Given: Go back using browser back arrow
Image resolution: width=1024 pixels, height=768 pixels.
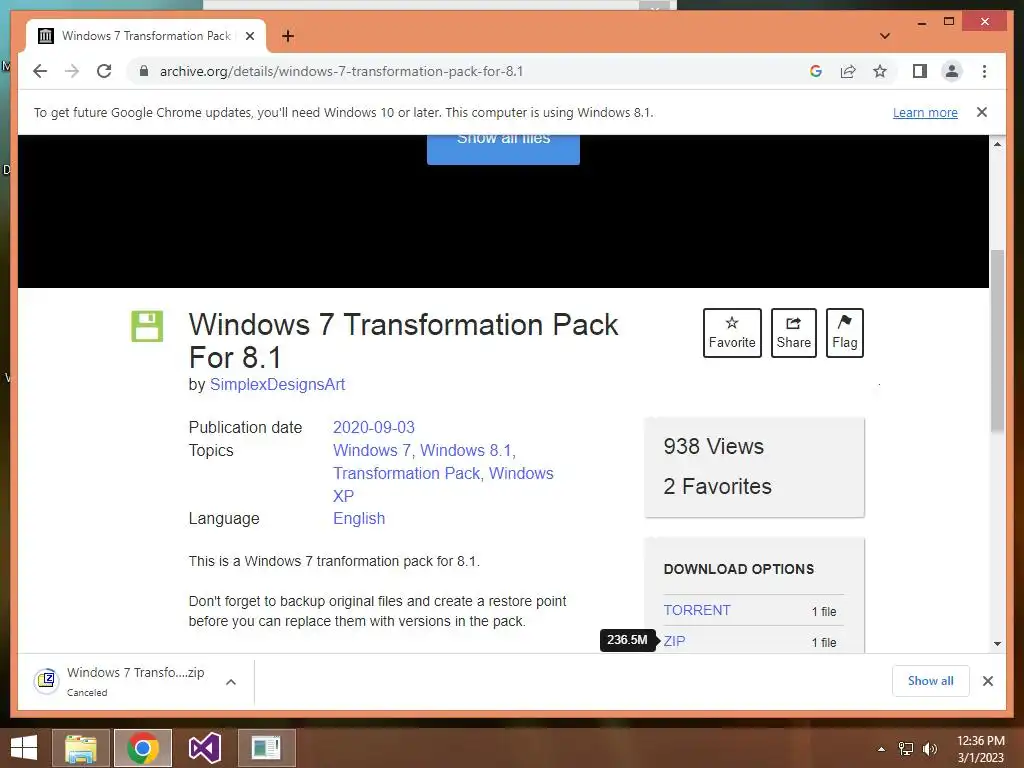Looking at the screenshot, I should pyautogui.click(x=40, y=71).
